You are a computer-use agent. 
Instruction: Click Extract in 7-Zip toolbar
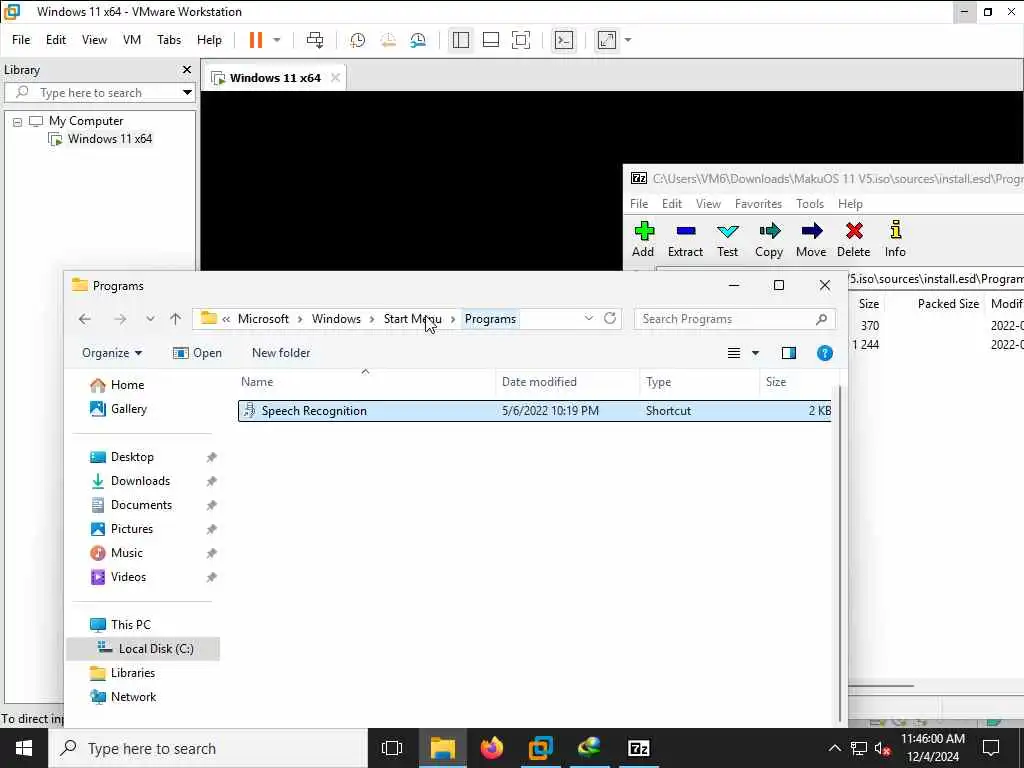(x=685, y=239)
